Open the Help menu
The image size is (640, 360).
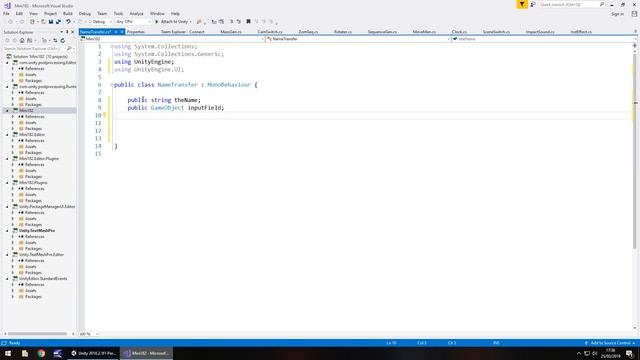coord(175,14)
